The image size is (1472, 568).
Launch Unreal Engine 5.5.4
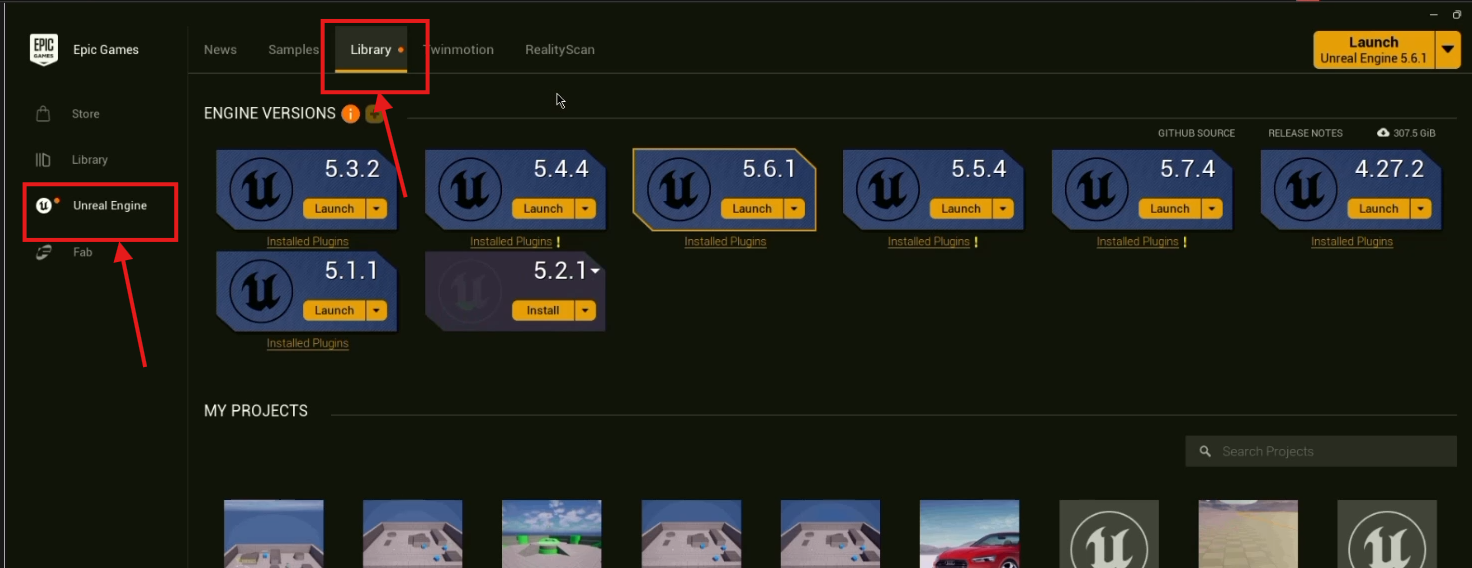[x=961, y=209]
